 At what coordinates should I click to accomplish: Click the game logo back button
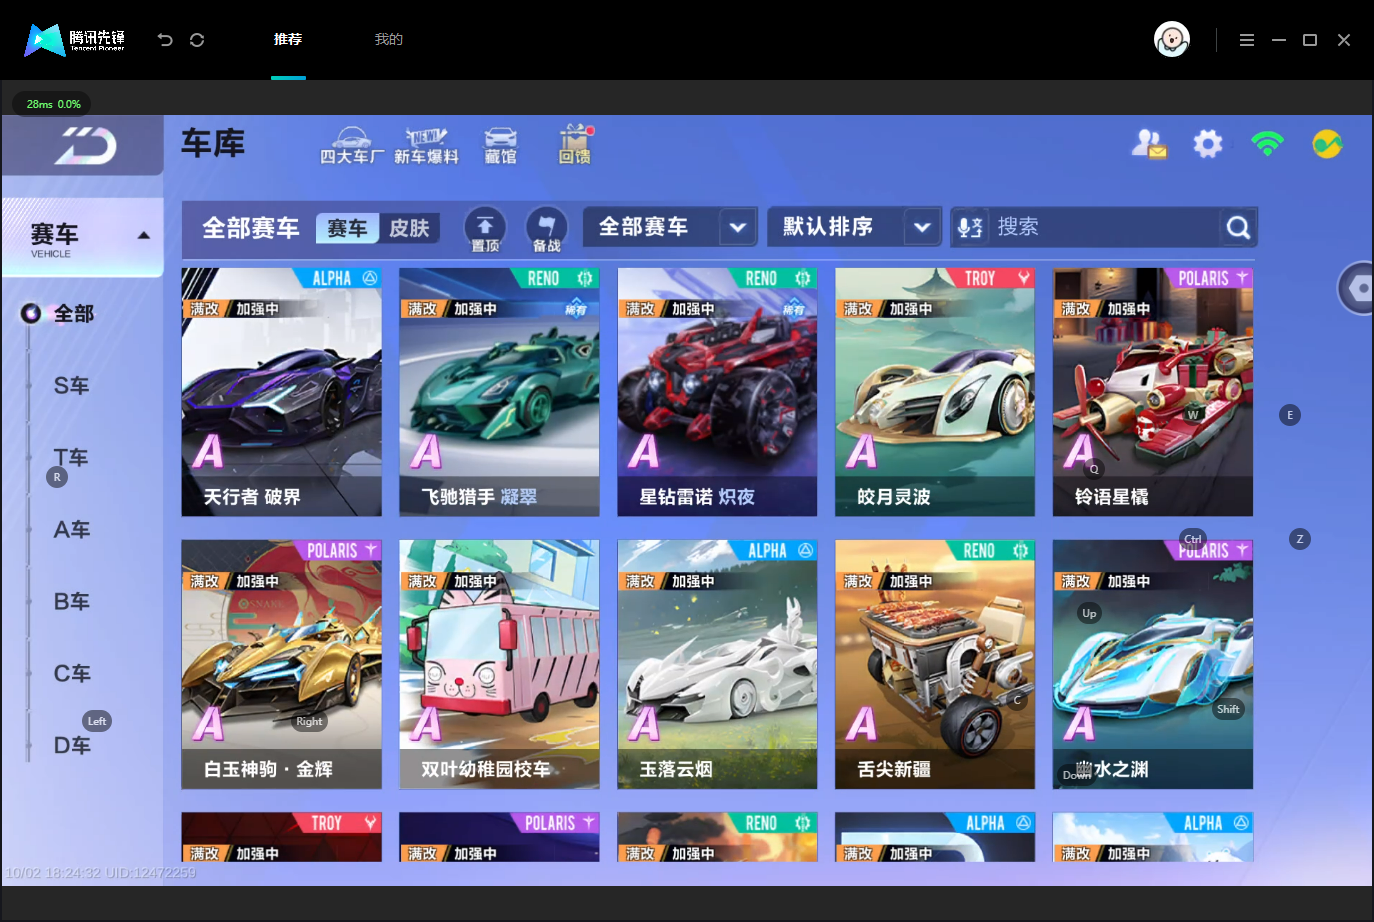84,146
